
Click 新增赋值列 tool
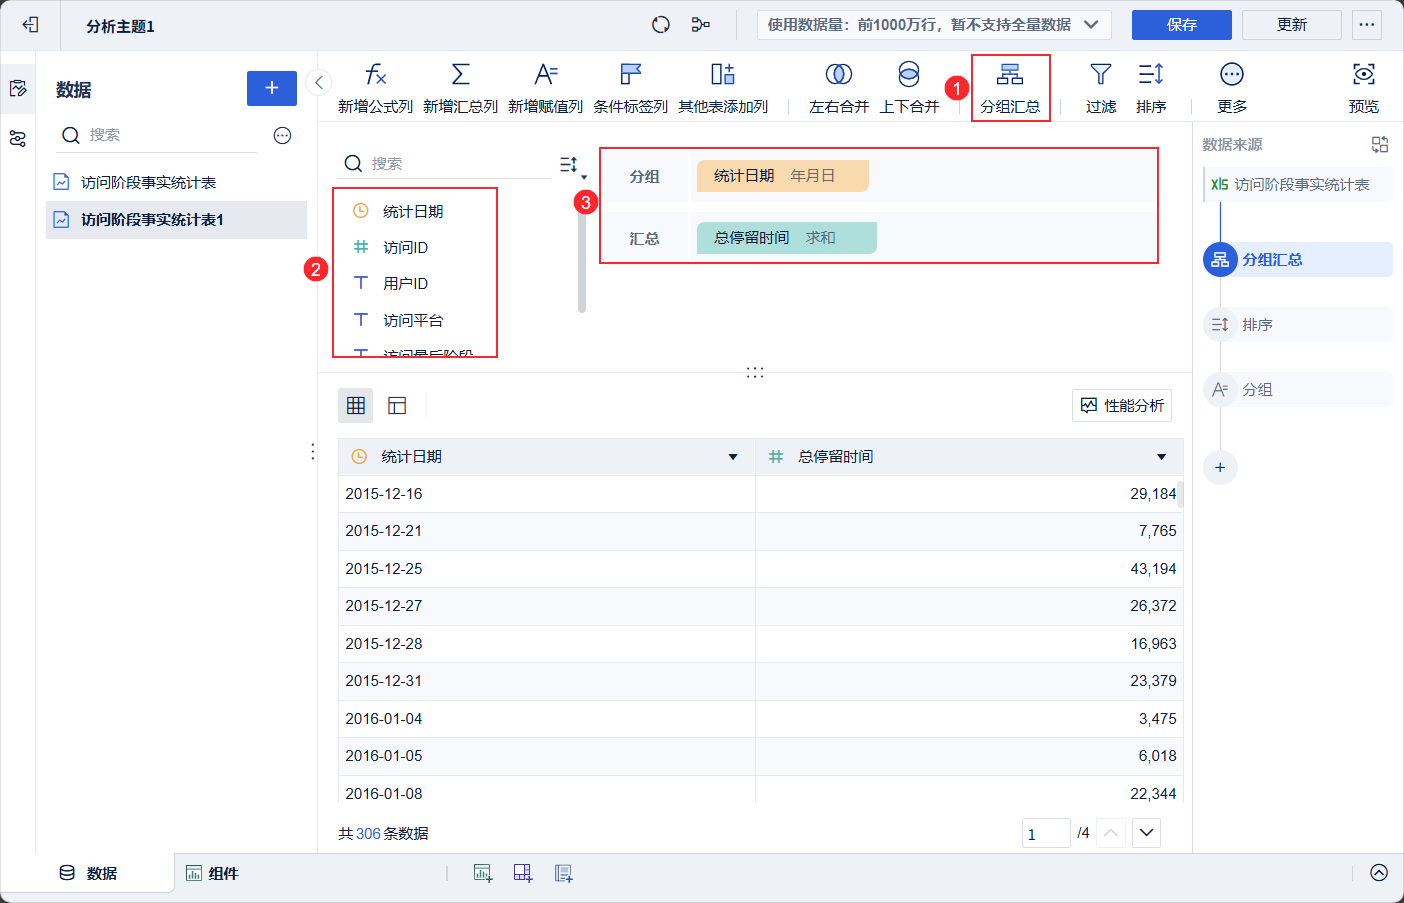point(545,88)
